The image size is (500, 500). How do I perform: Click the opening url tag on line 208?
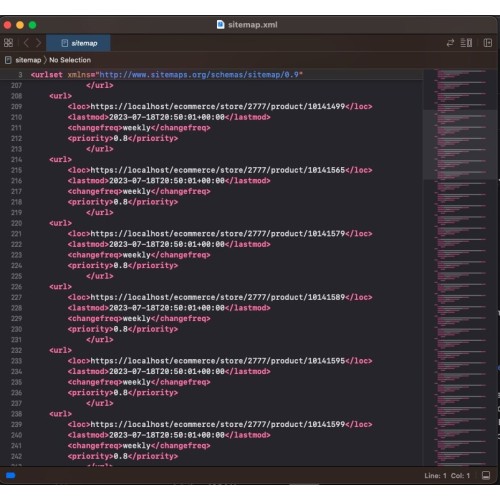(x=60, y=96)
